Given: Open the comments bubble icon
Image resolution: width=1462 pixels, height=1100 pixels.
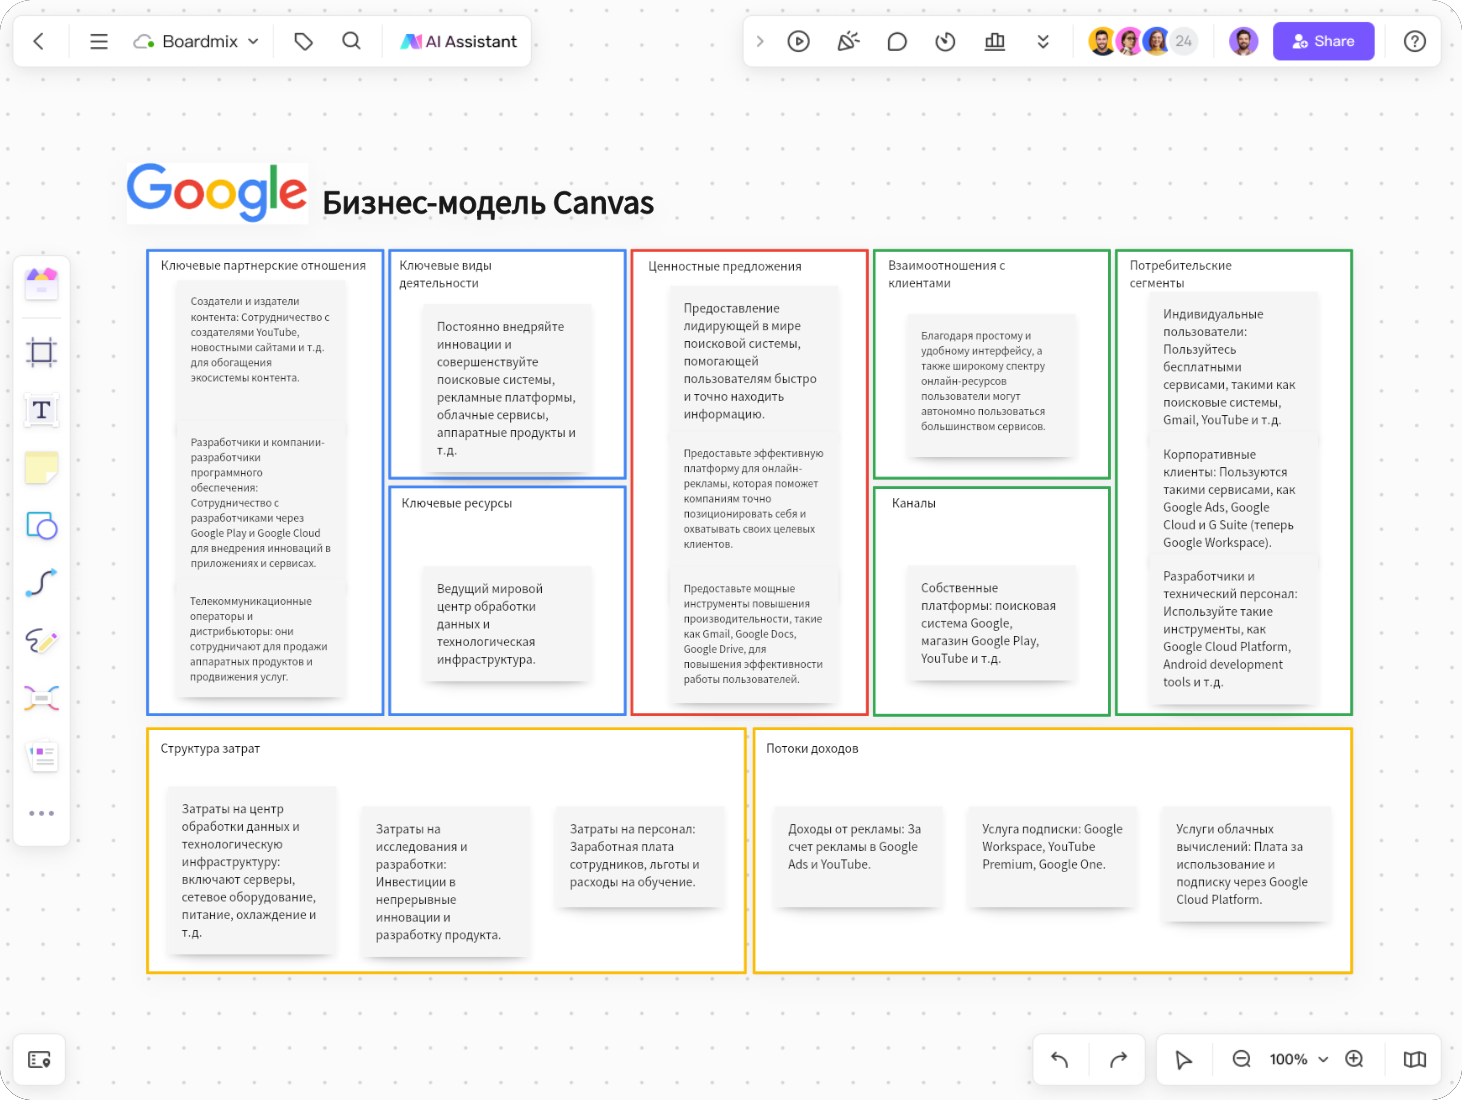Looking at the screenshot, I should pos(897,41).
